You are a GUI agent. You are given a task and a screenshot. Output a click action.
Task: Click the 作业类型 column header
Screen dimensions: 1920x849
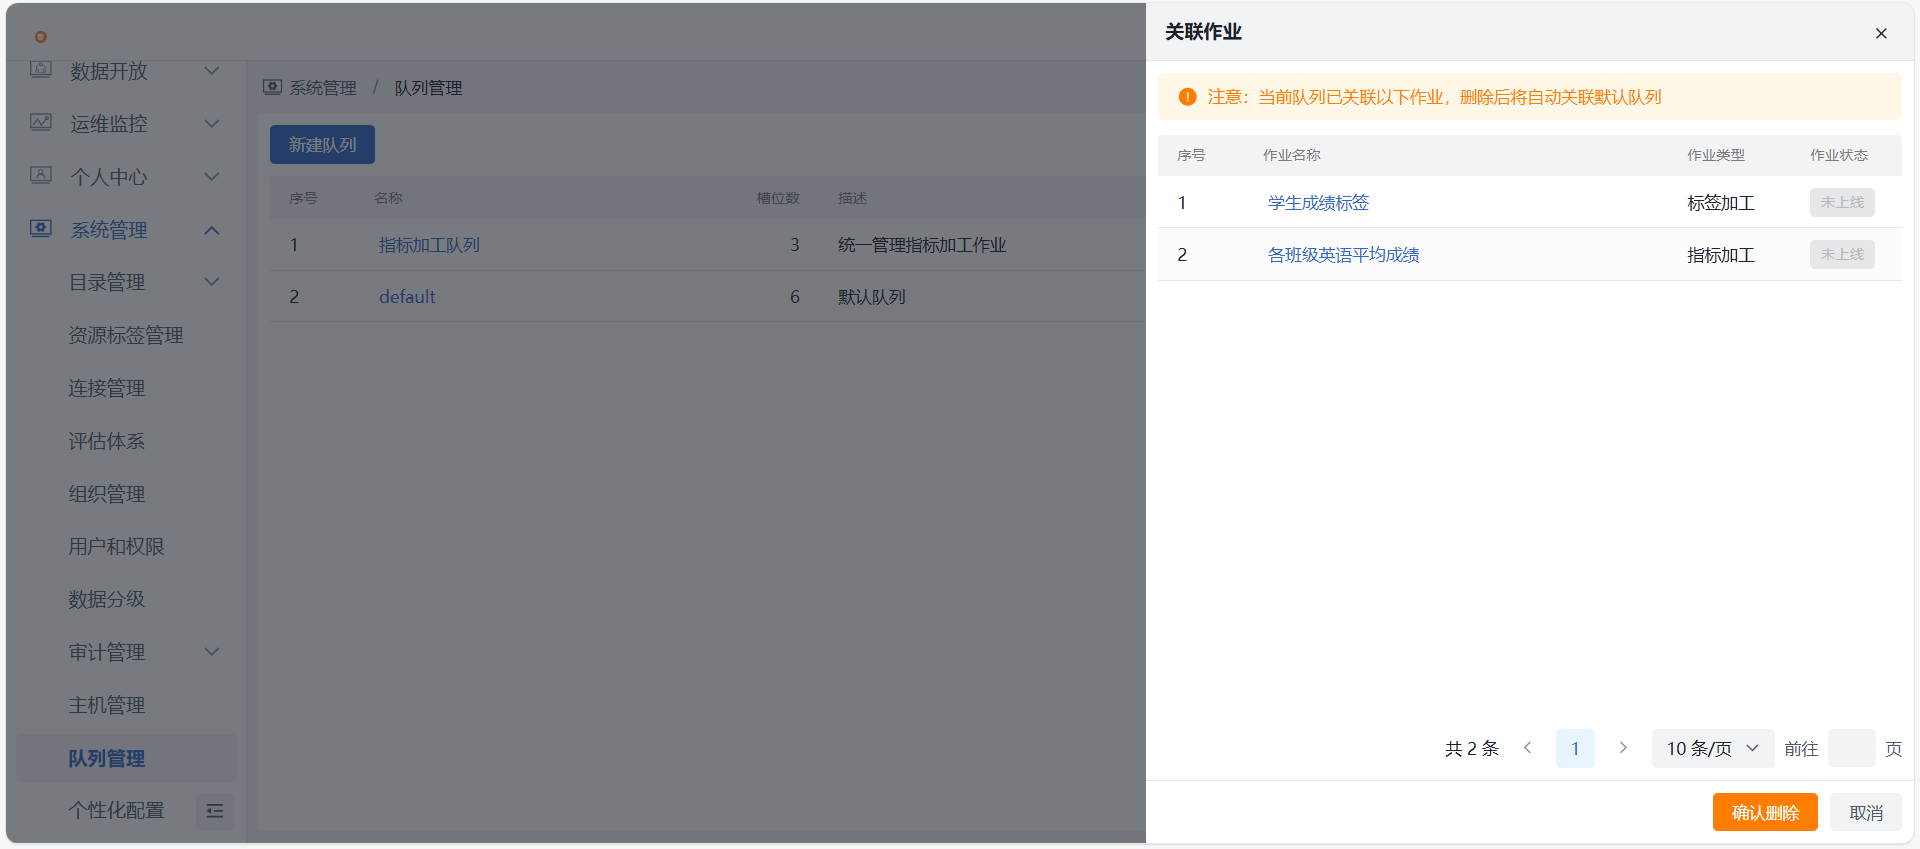pyautogui.click(x=1715, y=155)
